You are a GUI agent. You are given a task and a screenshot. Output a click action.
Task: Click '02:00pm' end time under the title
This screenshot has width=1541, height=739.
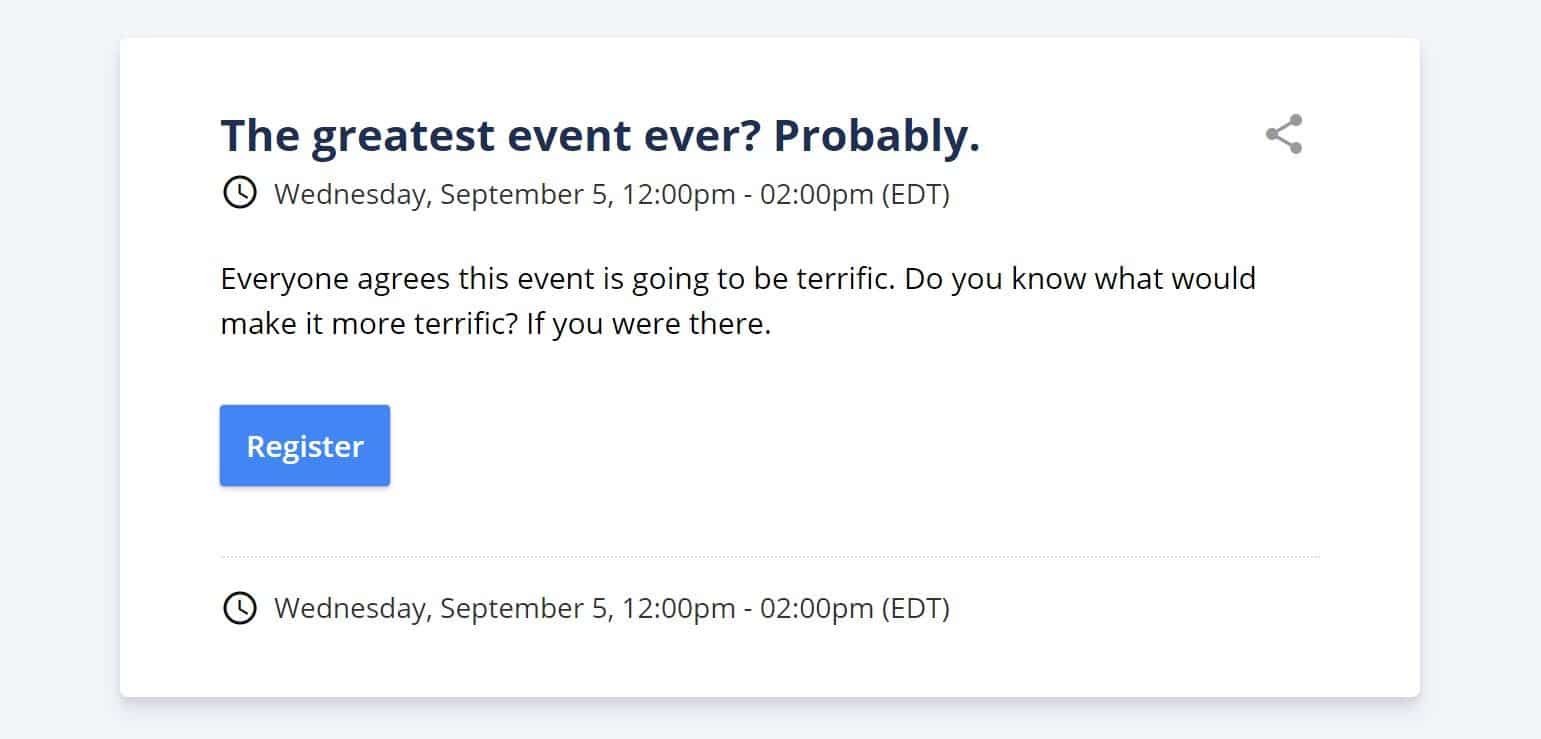point(816,194)
